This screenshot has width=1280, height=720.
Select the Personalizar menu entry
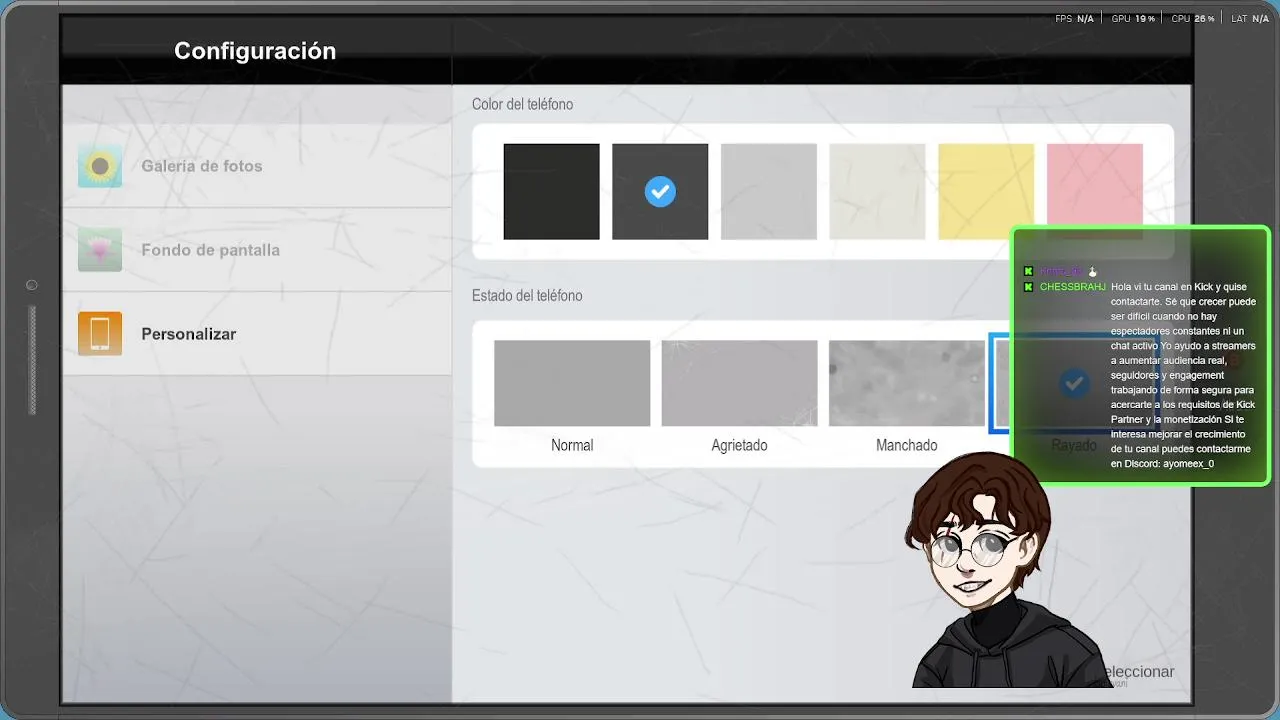(257, 334)
